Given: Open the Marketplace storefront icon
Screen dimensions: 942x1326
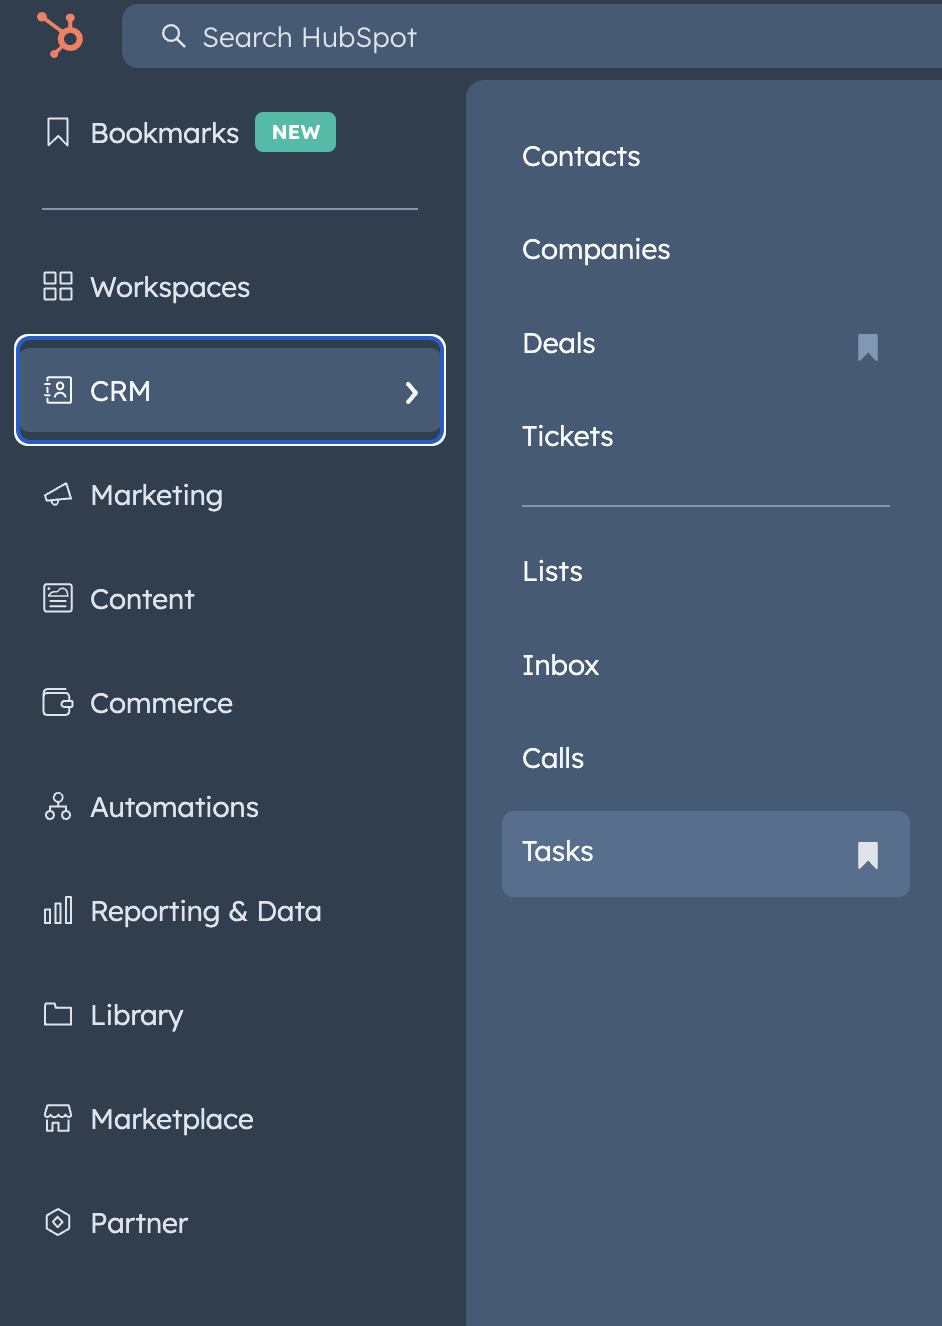Looking at the screenshot, I should point(57,1119).
